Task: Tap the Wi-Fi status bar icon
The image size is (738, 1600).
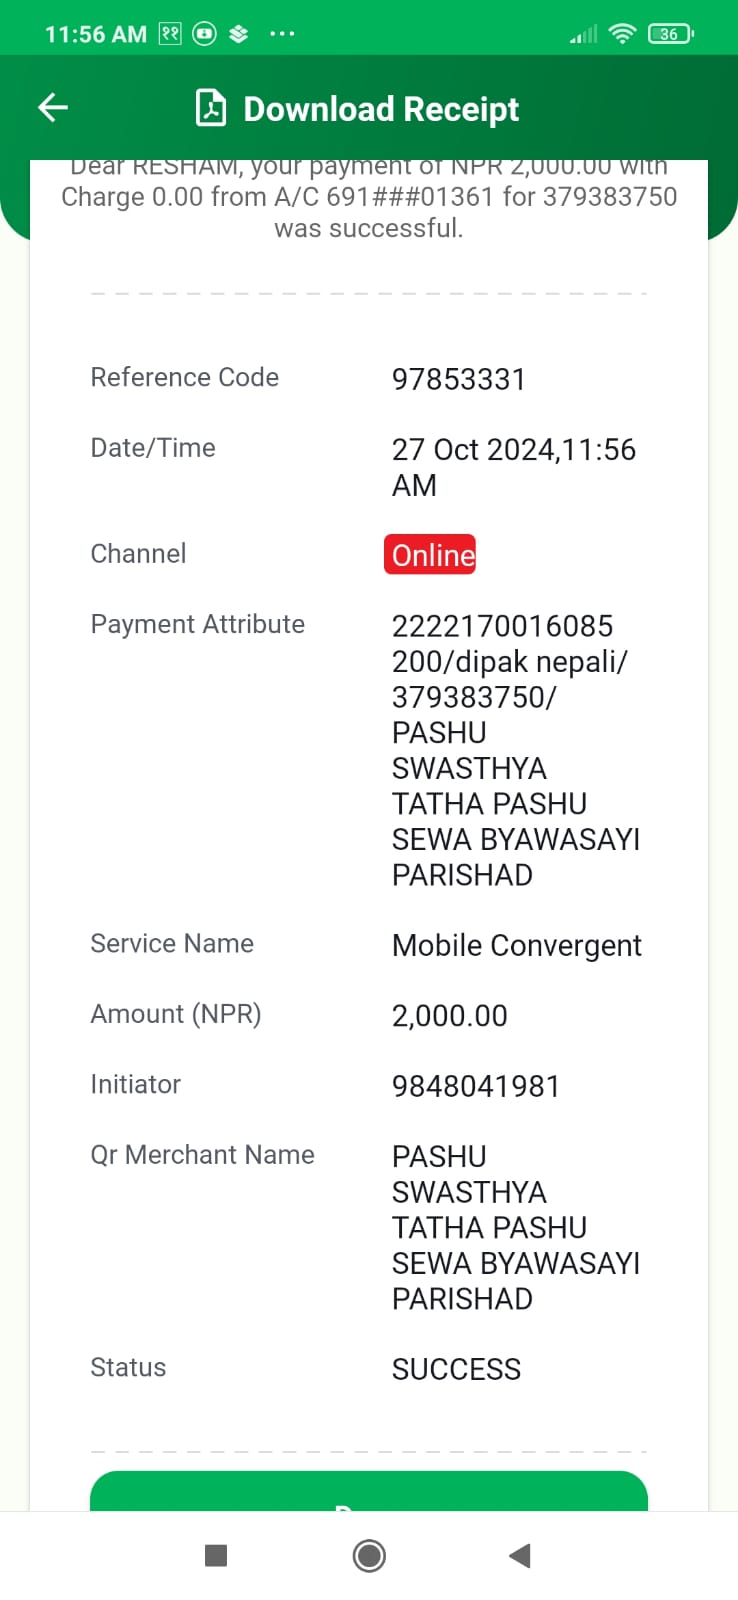Action: [622, 33]
